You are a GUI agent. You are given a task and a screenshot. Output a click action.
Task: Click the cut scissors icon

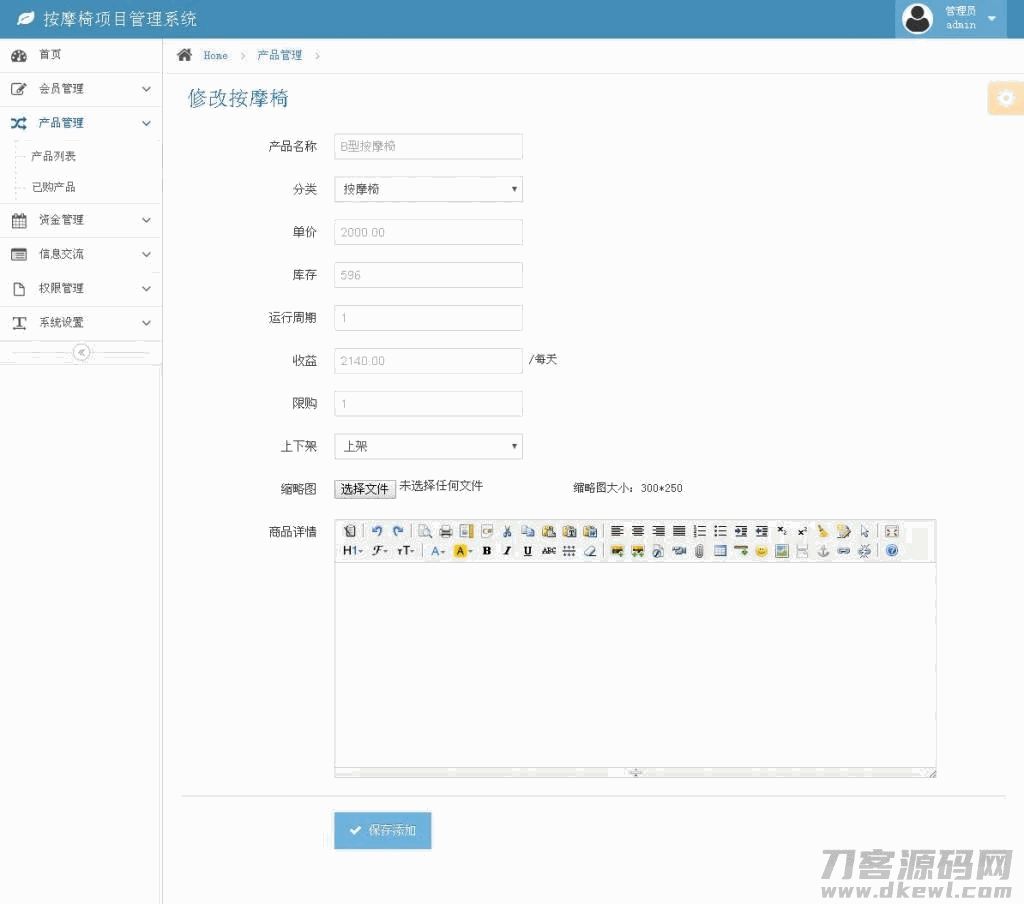(x=507, y=531)
